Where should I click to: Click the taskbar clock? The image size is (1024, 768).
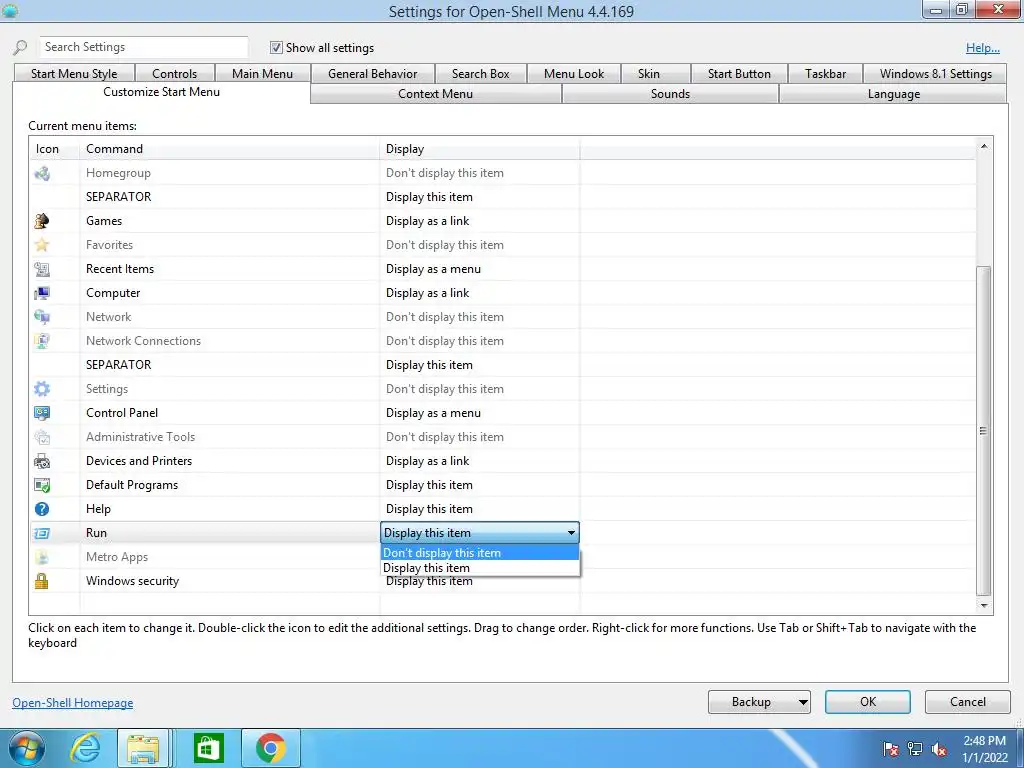click(x=984, y=749)
